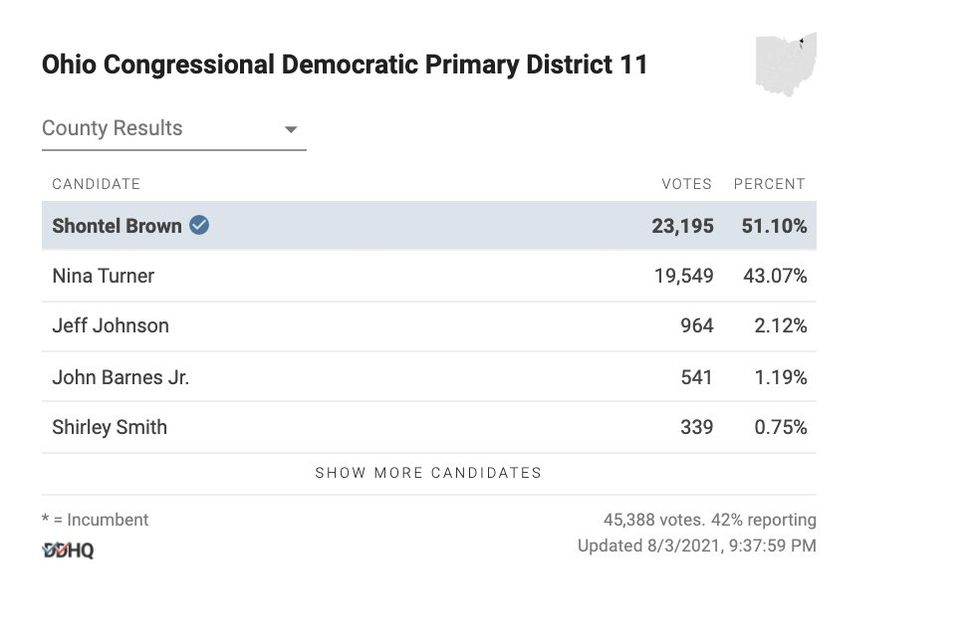Image resolution: width=980 pixels, height=625 pixels.
Task: Click Nina Turner's 19,549 vote count
Action: click(683, 276)
